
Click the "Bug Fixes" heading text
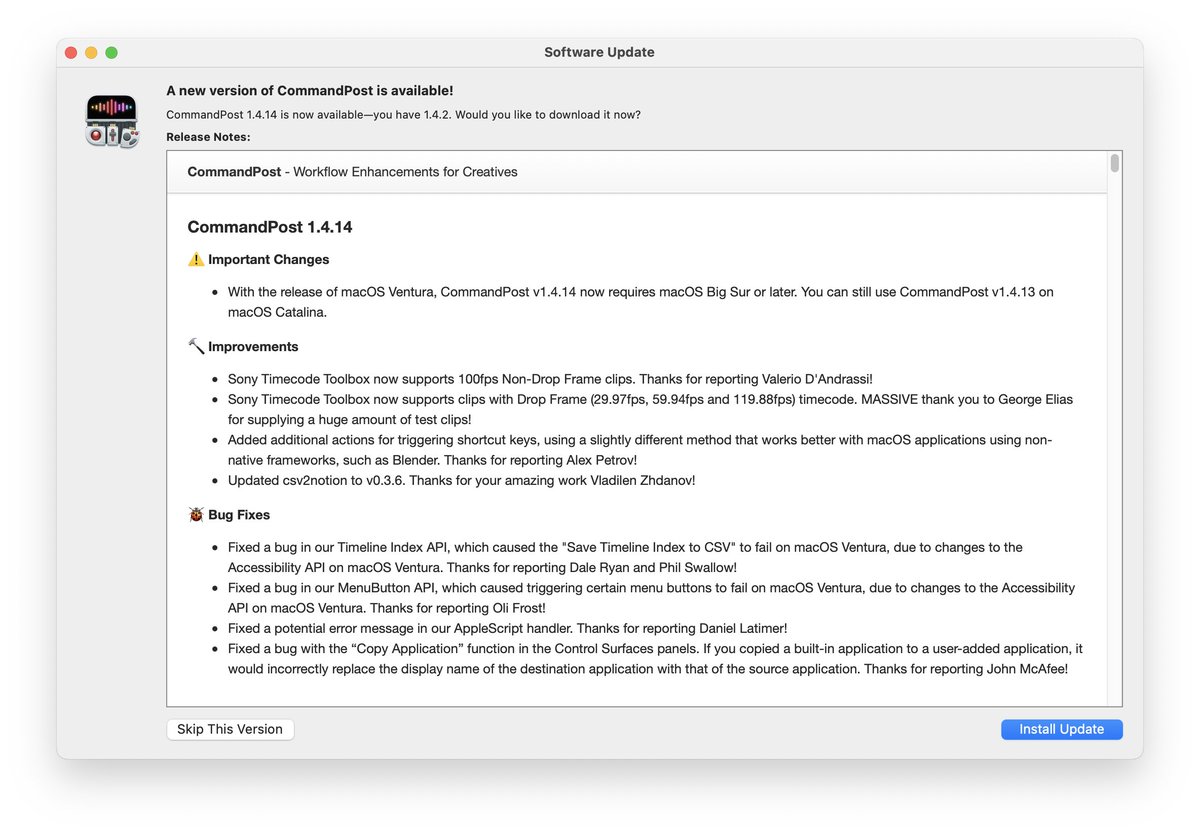[x=239, y=514]
